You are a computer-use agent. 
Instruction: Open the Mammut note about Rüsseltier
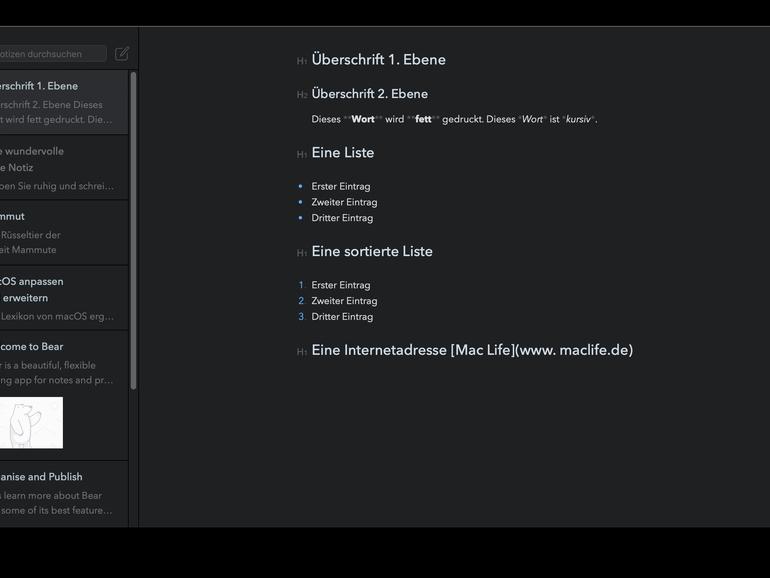point(62,233)
